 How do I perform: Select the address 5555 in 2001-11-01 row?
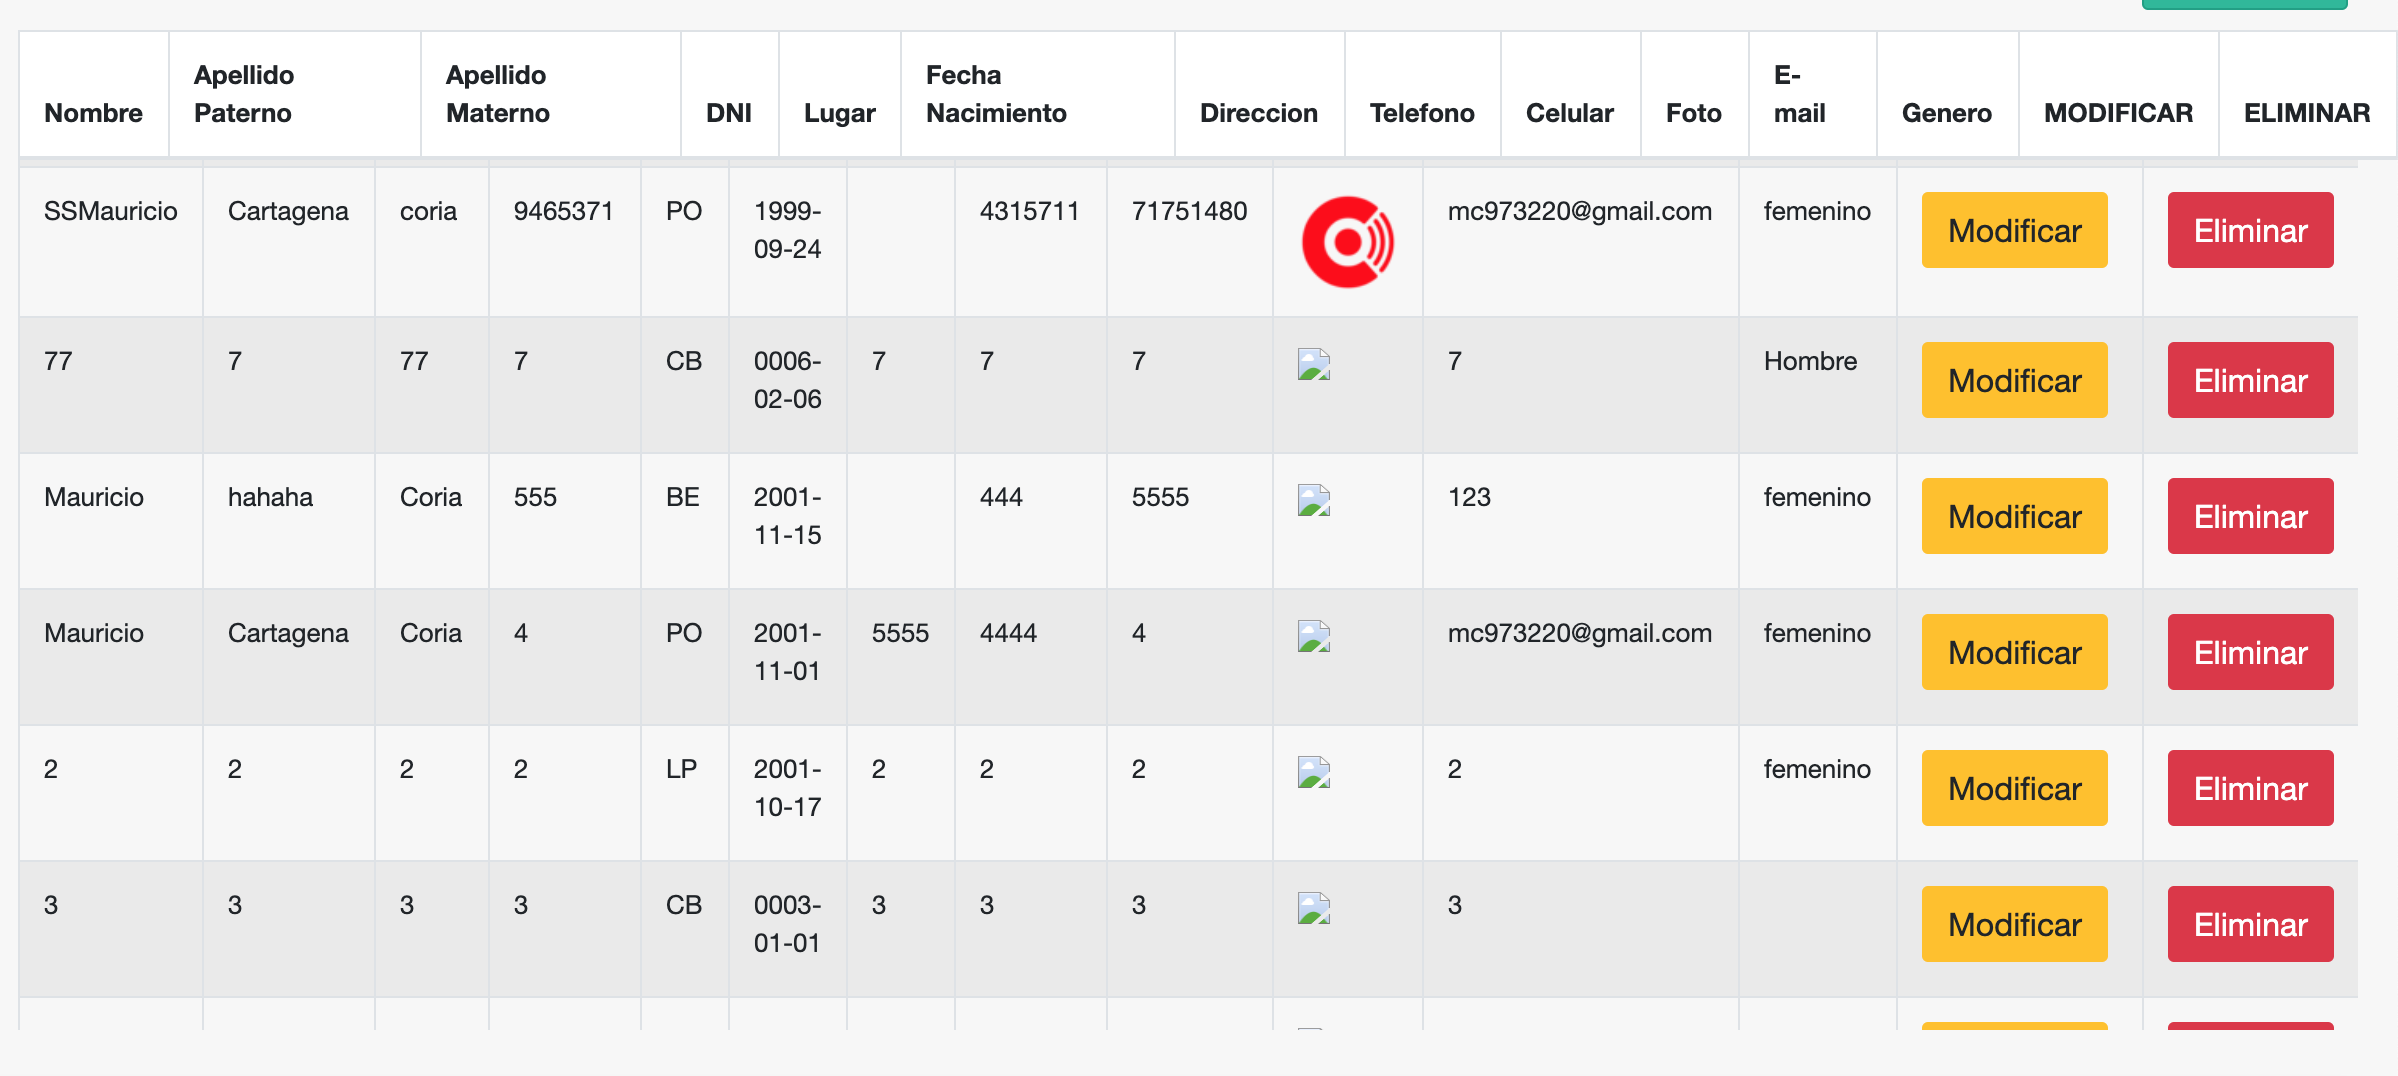point(900,633)
